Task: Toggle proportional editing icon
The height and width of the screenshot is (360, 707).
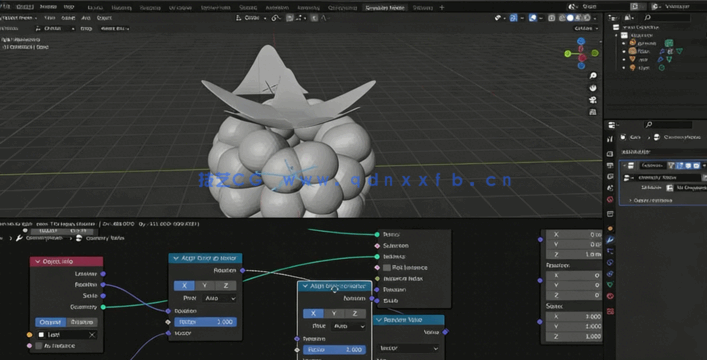Action: coord(314,18)
